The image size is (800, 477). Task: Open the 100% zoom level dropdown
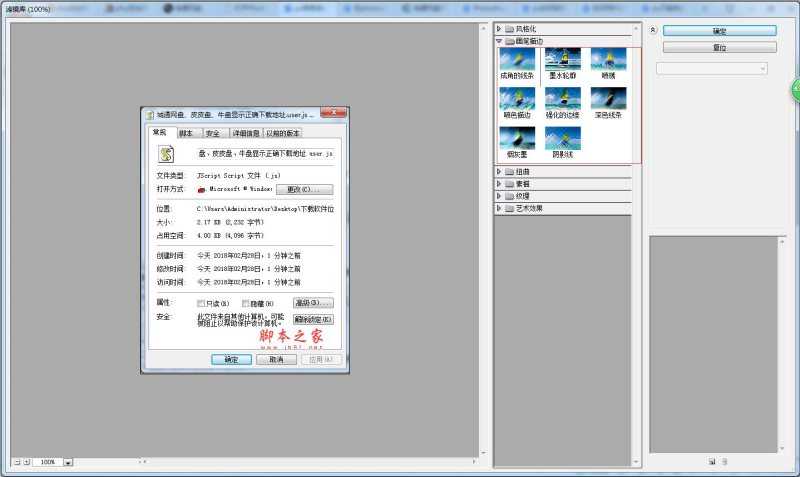click(x=68, y=462)
